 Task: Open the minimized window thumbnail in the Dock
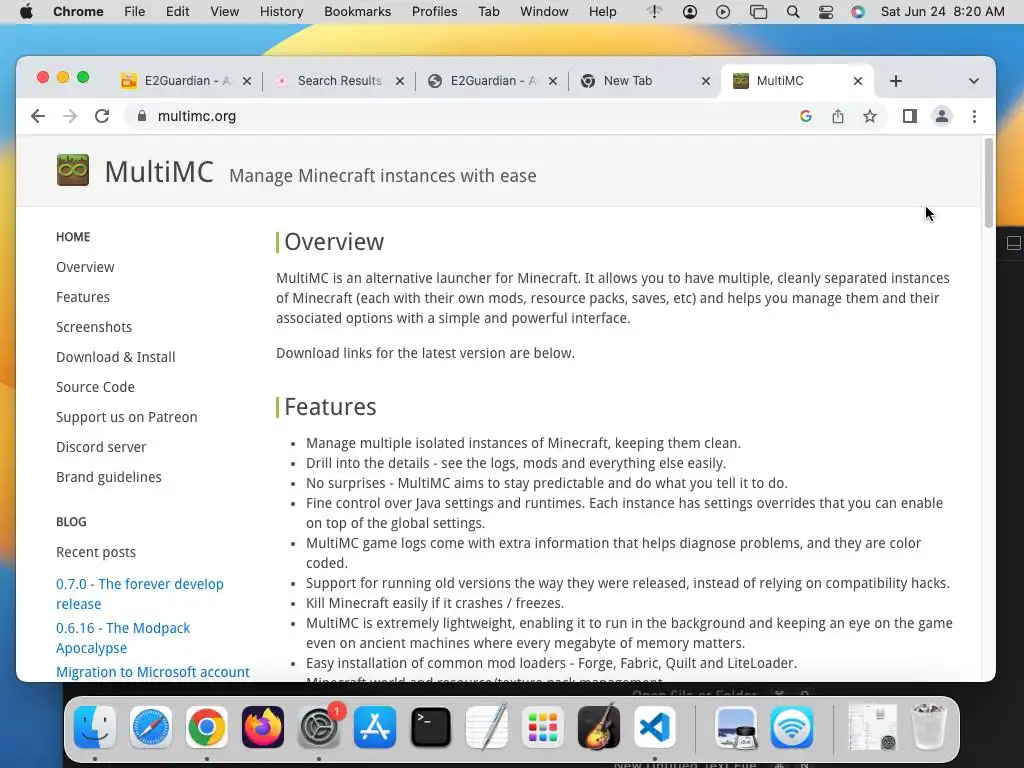pos(872,727)
